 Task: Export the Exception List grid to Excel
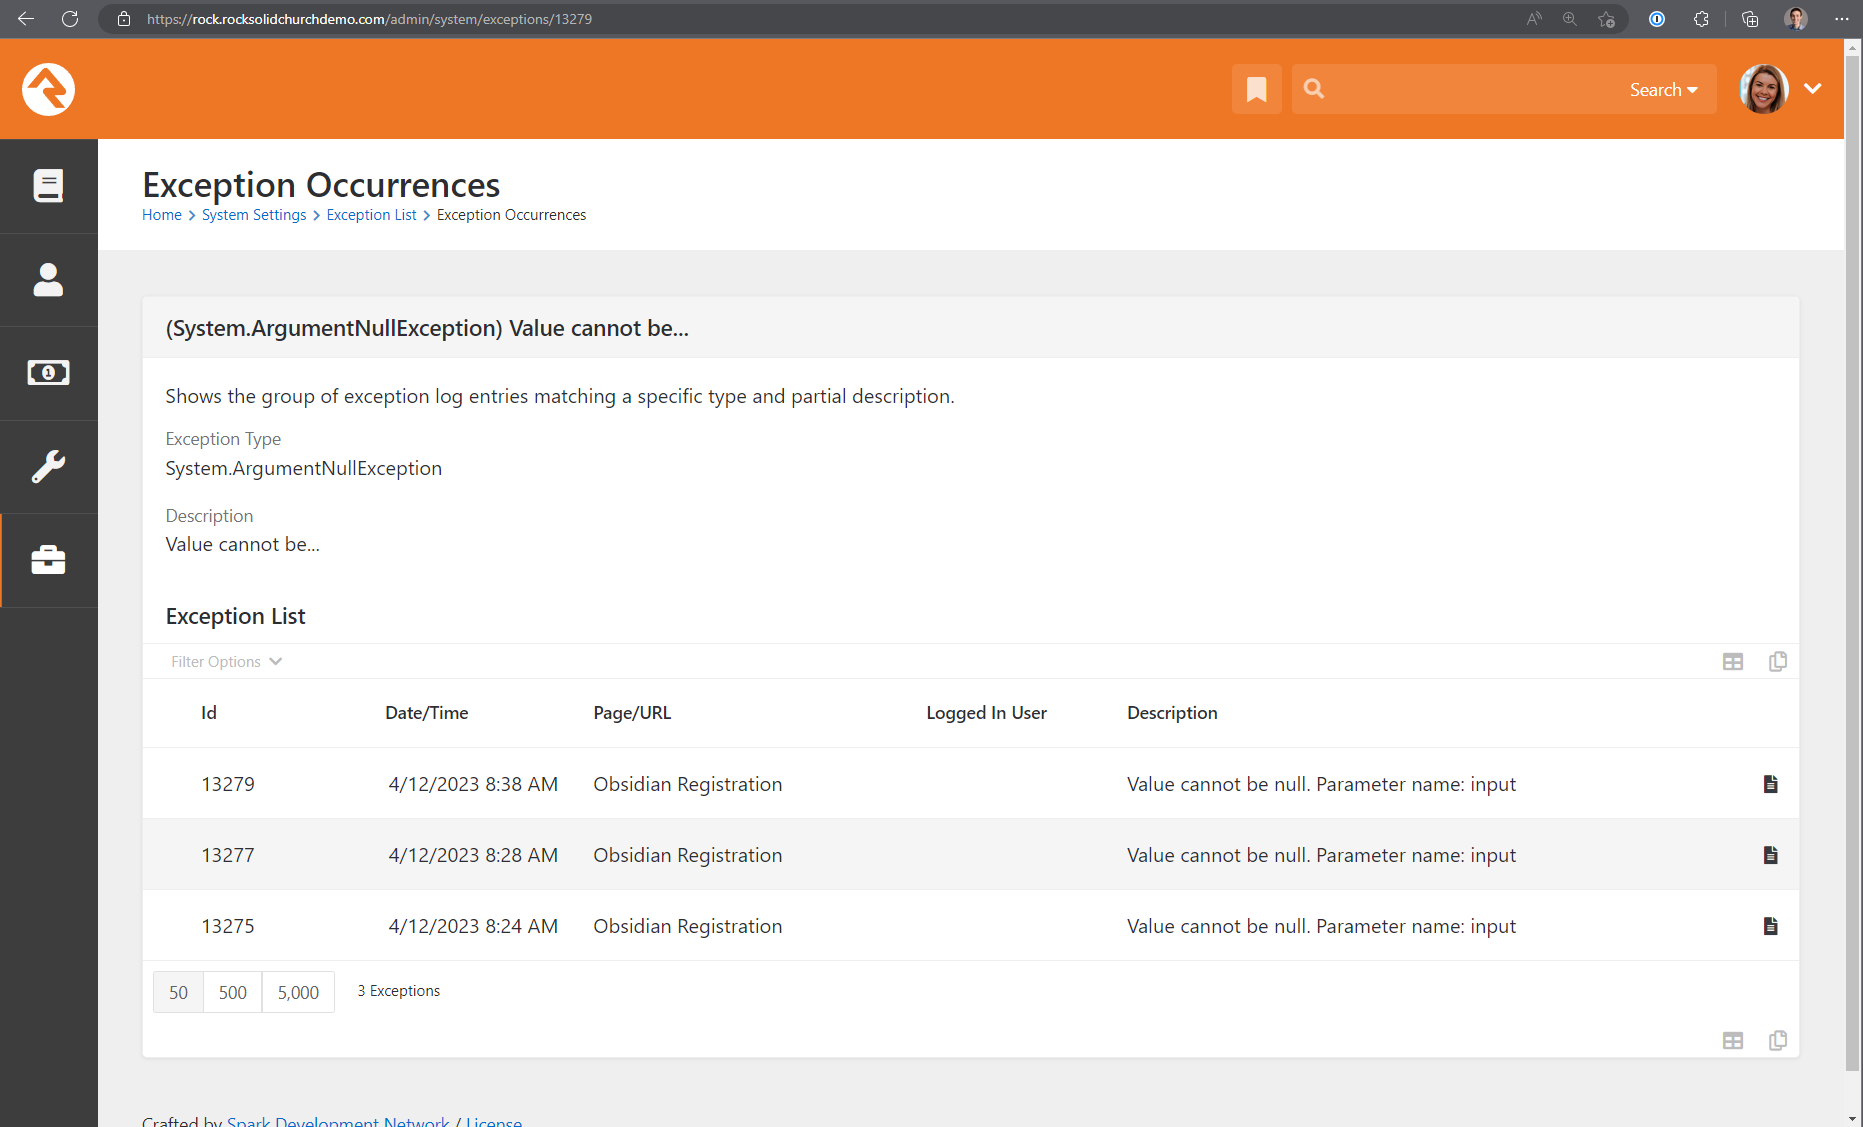point(1734,661)
